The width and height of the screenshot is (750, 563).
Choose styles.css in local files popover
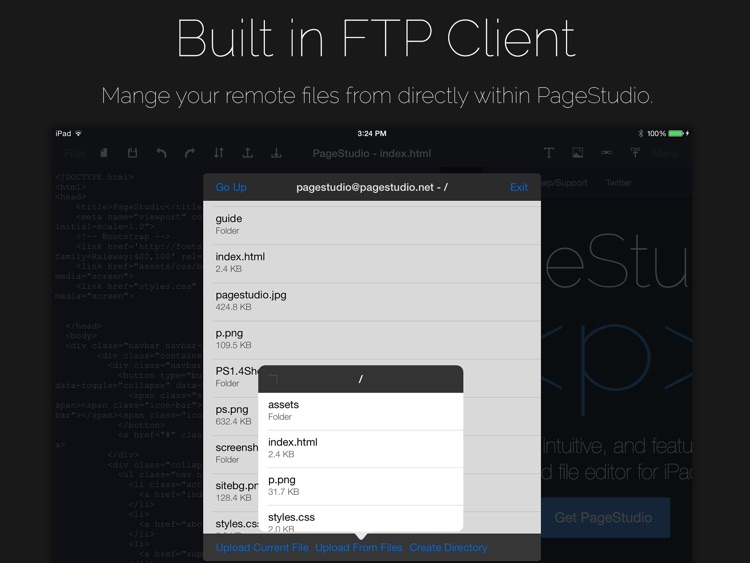[x=361, y=519]
